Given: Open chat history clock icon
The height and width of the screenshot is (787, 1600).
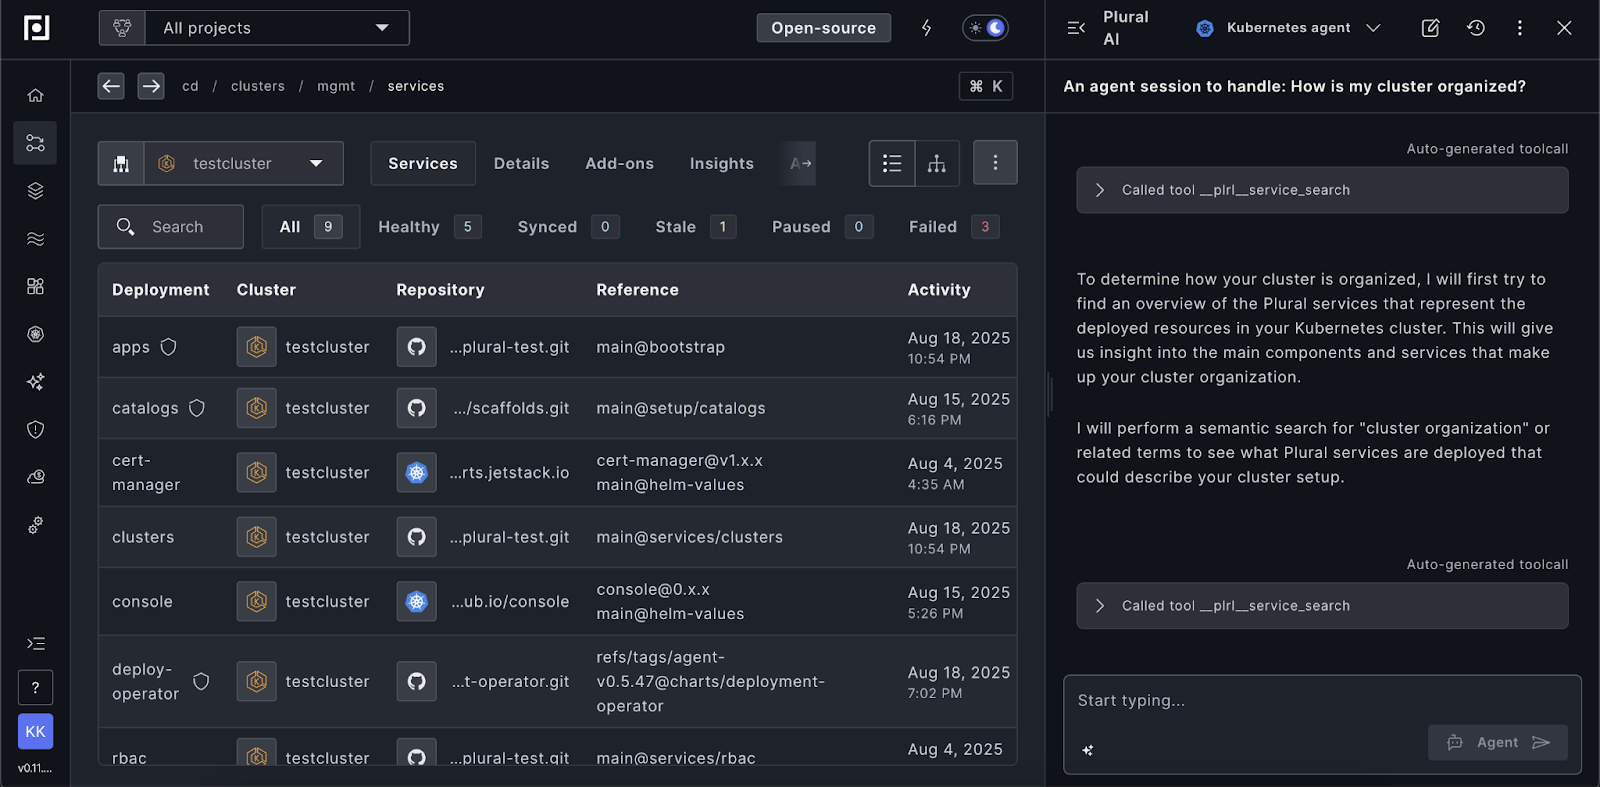Looking at the screenshot, I should [x=1476, y=28].
